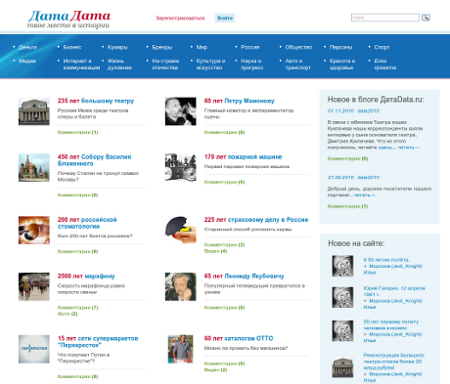Open article 15 лет сети супермаркетов Перекресток
The width and height of the screenshot is (450, 384).
[x=98, y=342]
